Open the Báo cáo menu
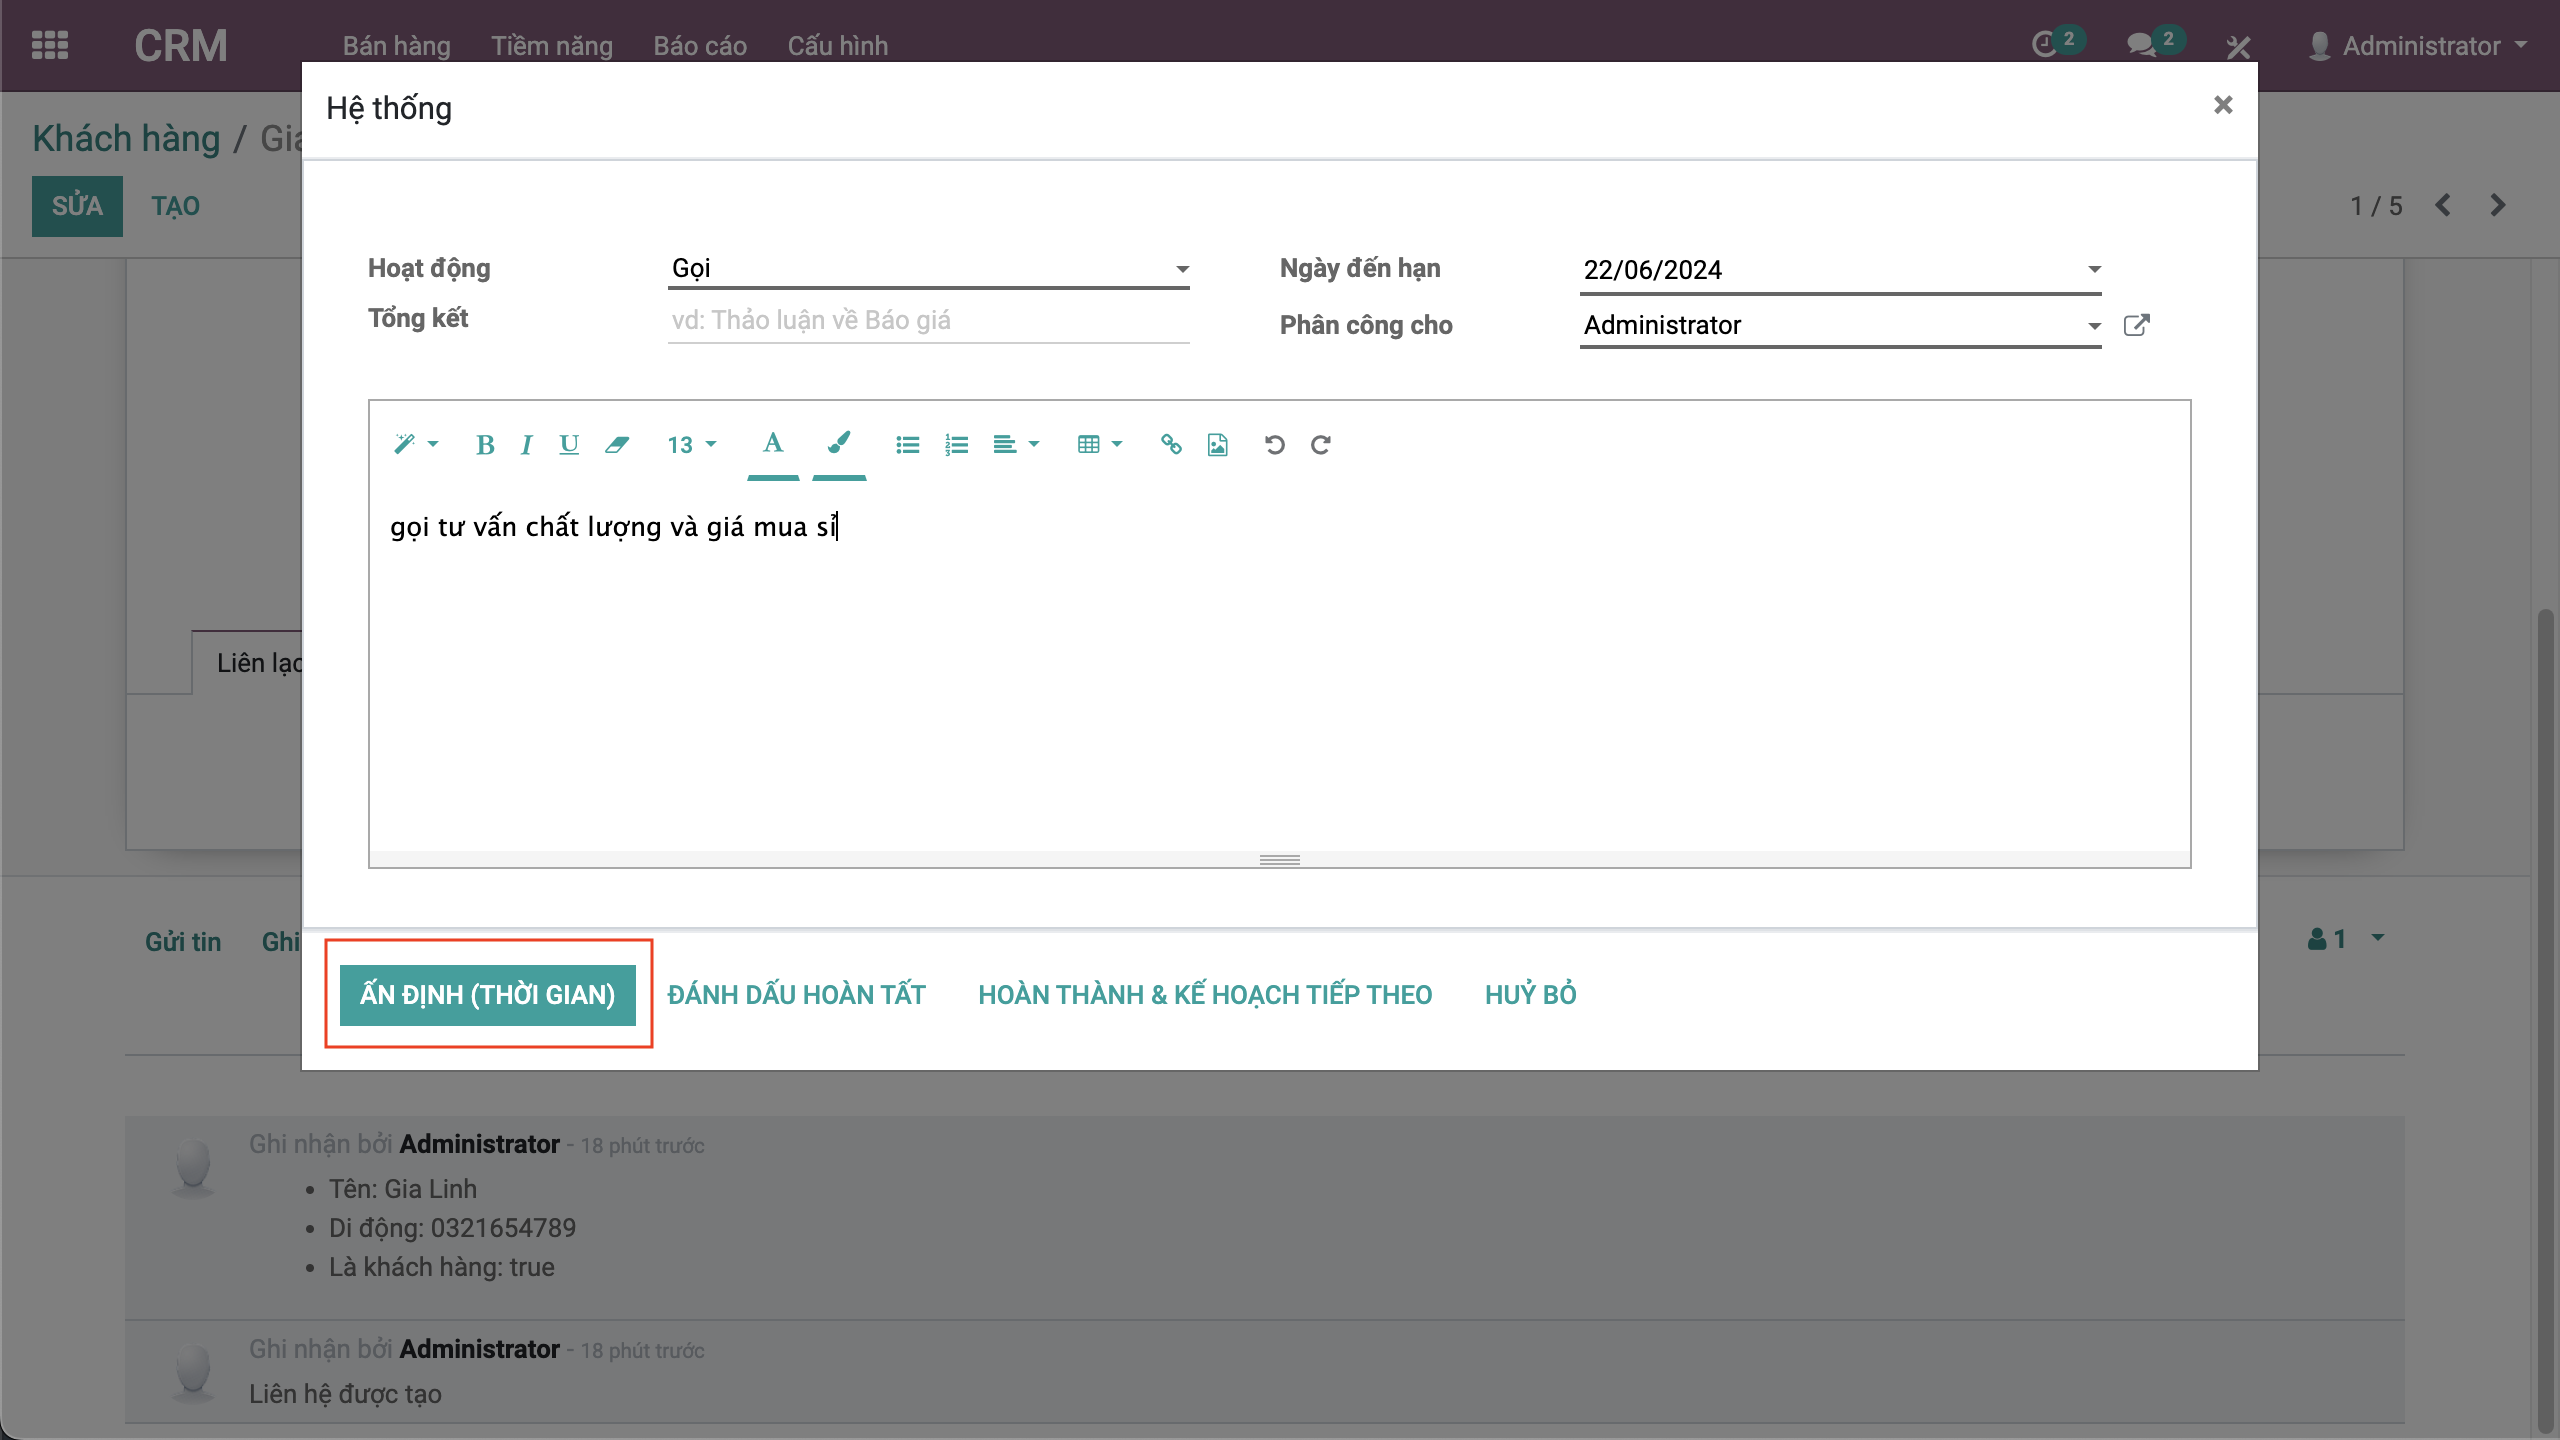This screenshot has width=2560, height=1440. pos(700,46)
